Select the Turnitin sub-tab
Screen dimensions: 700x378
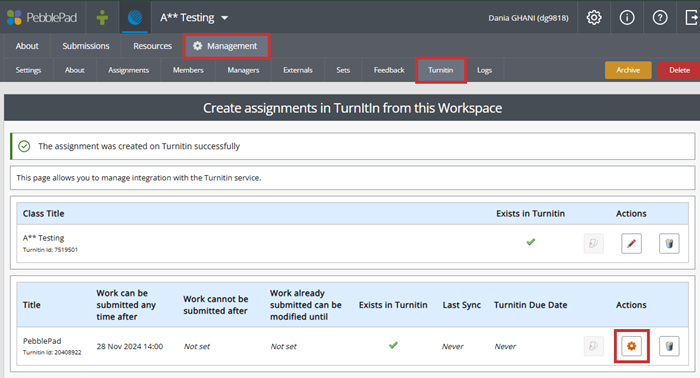(441, 70)
